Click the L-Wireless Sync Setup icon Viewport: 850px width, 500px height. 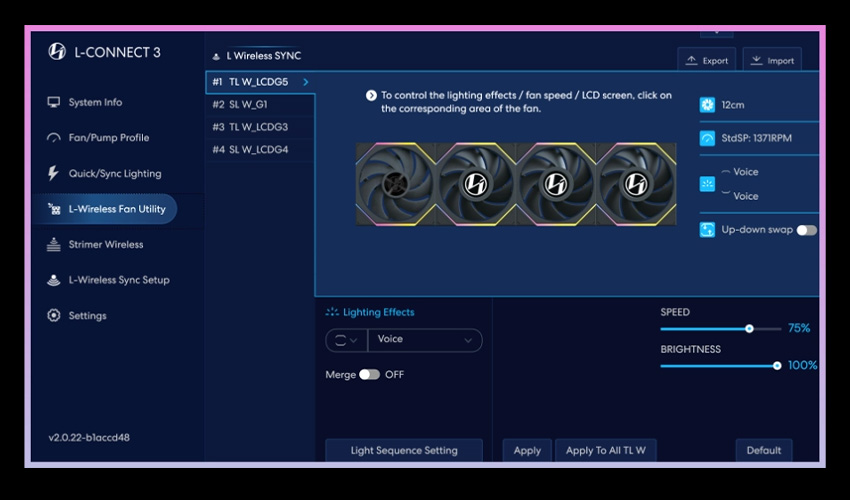click(54, 280)
